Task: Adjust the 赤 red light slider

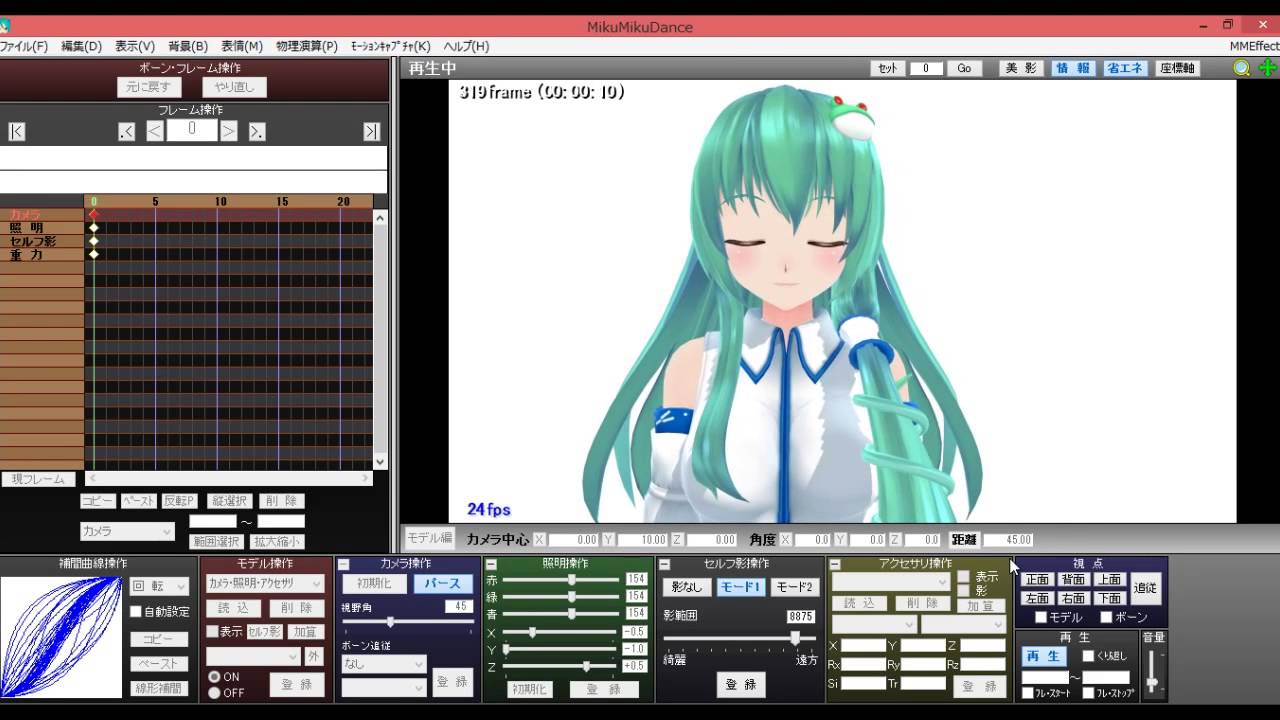Action: coord(561,579)
